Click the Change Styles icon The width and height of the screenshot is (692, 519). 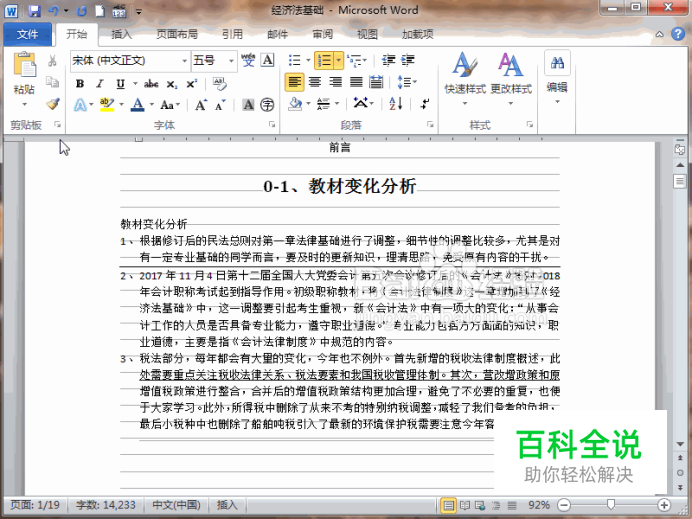pyautogui.click(x=511, y=65)
